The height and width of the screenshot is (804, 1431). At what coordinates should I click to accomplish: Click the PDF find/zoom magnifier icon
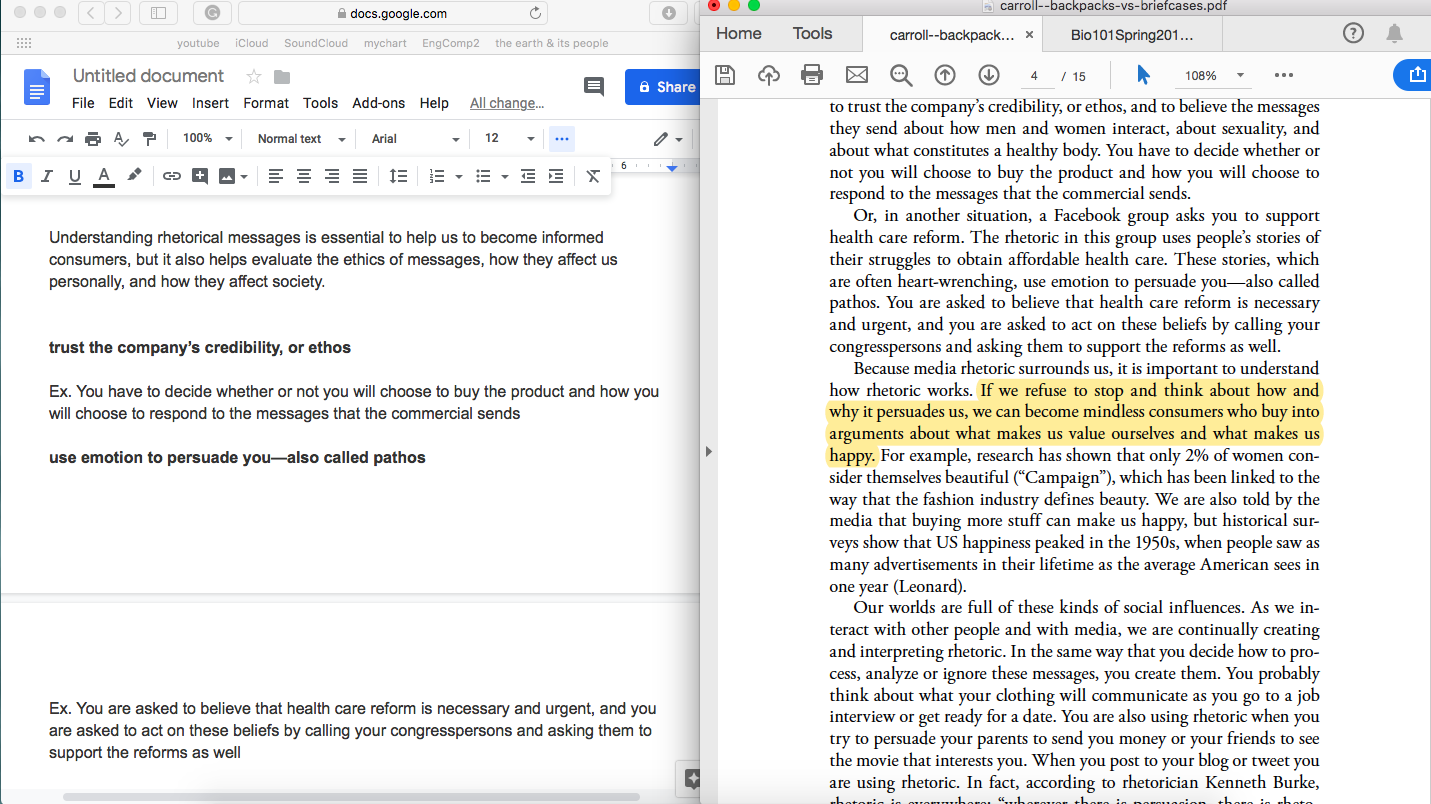click(x=901, y=75)
